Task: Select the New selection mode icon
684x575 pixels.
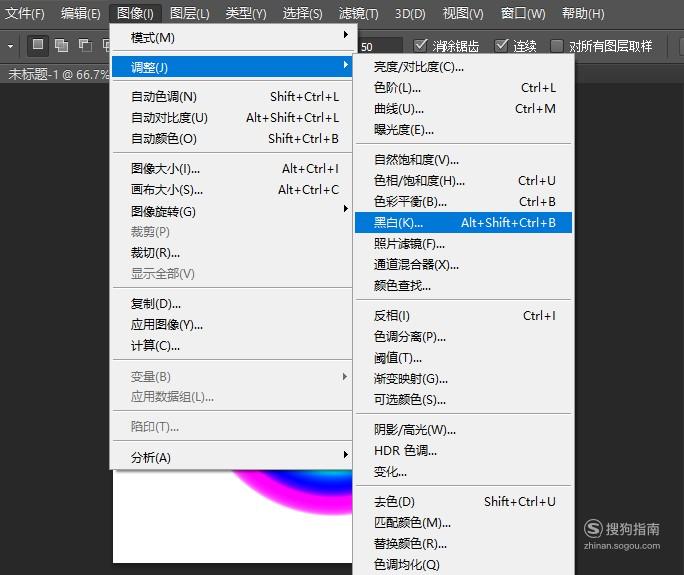Action: (x=38, y=45)
